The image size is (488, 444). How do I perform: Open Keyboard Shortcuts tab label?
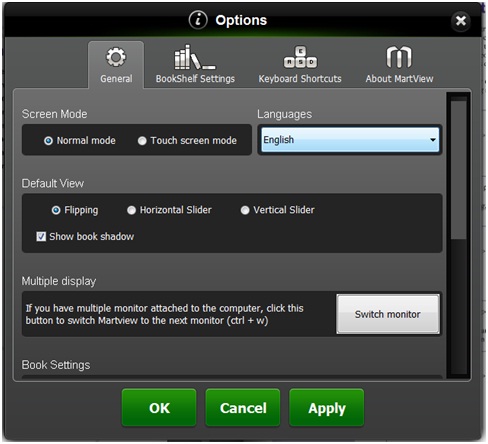pyautogui.click(x=300, y=79)
